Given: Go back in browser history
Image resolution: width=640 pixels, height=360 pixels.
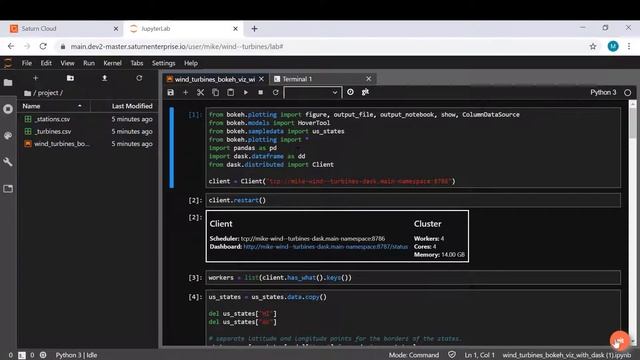Looking at the screenshot, I should pos(11,47).
